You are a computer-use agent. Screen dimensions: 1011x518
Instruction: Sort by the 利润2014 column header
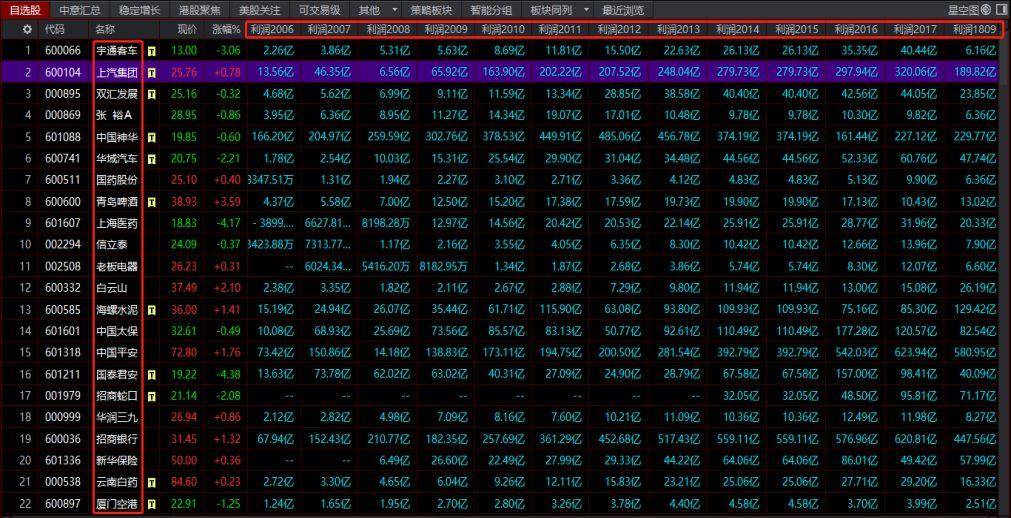click(738, 29)
